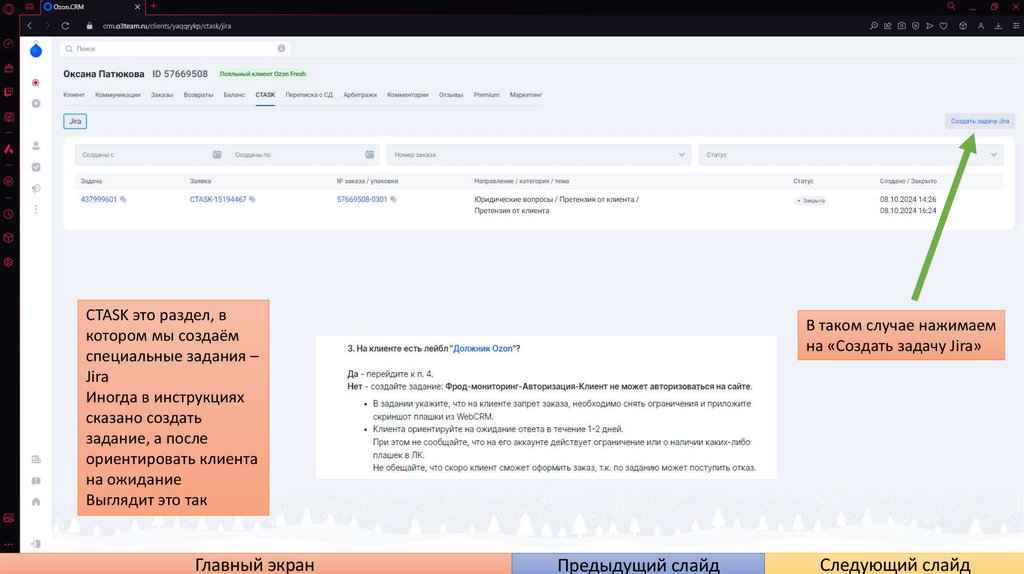Image resolution: width=1024 pixels, height=574 pixels.
Task: Click the browser camera snapshot icon
Action: [901, 26]
